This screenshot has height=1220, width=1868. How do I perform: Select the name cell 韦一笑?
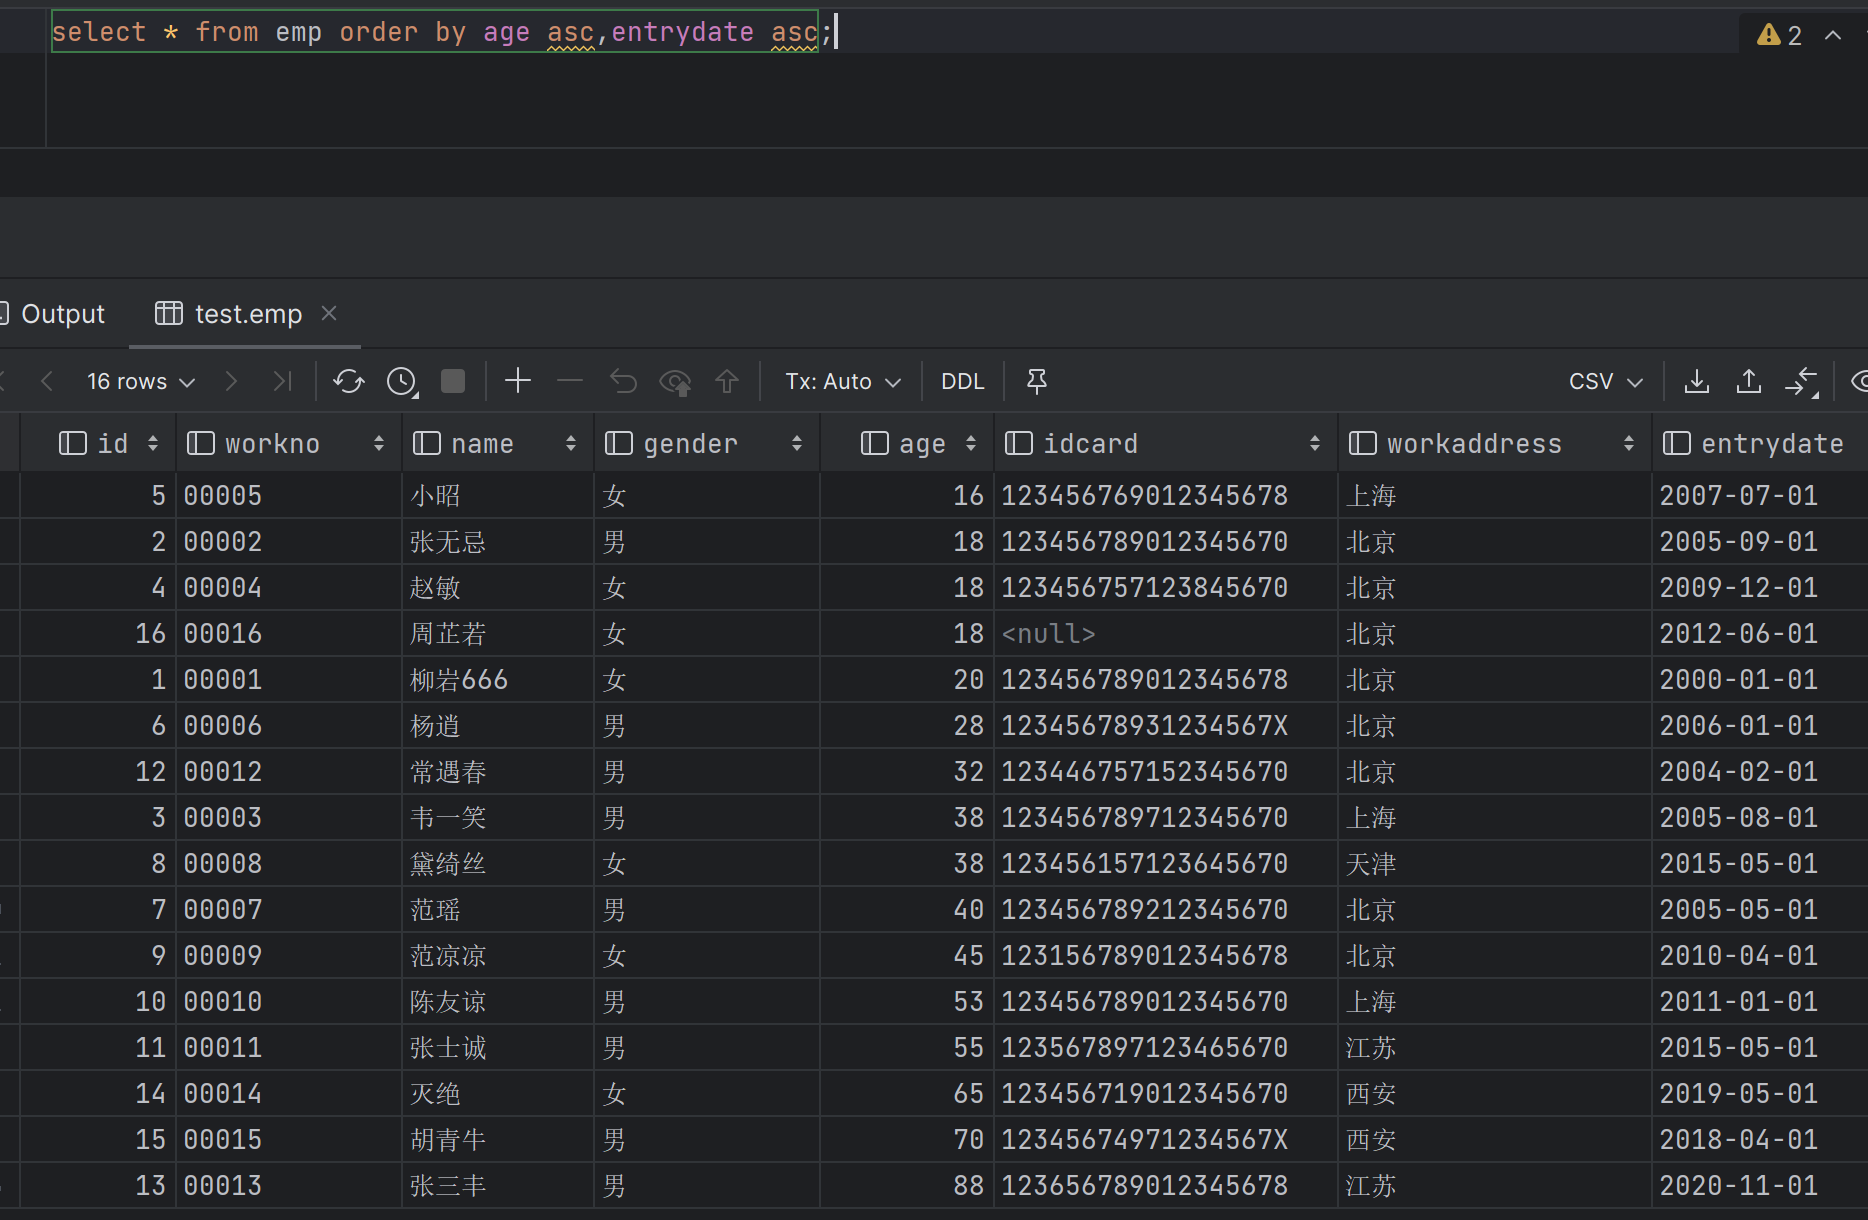coord(498,818)
